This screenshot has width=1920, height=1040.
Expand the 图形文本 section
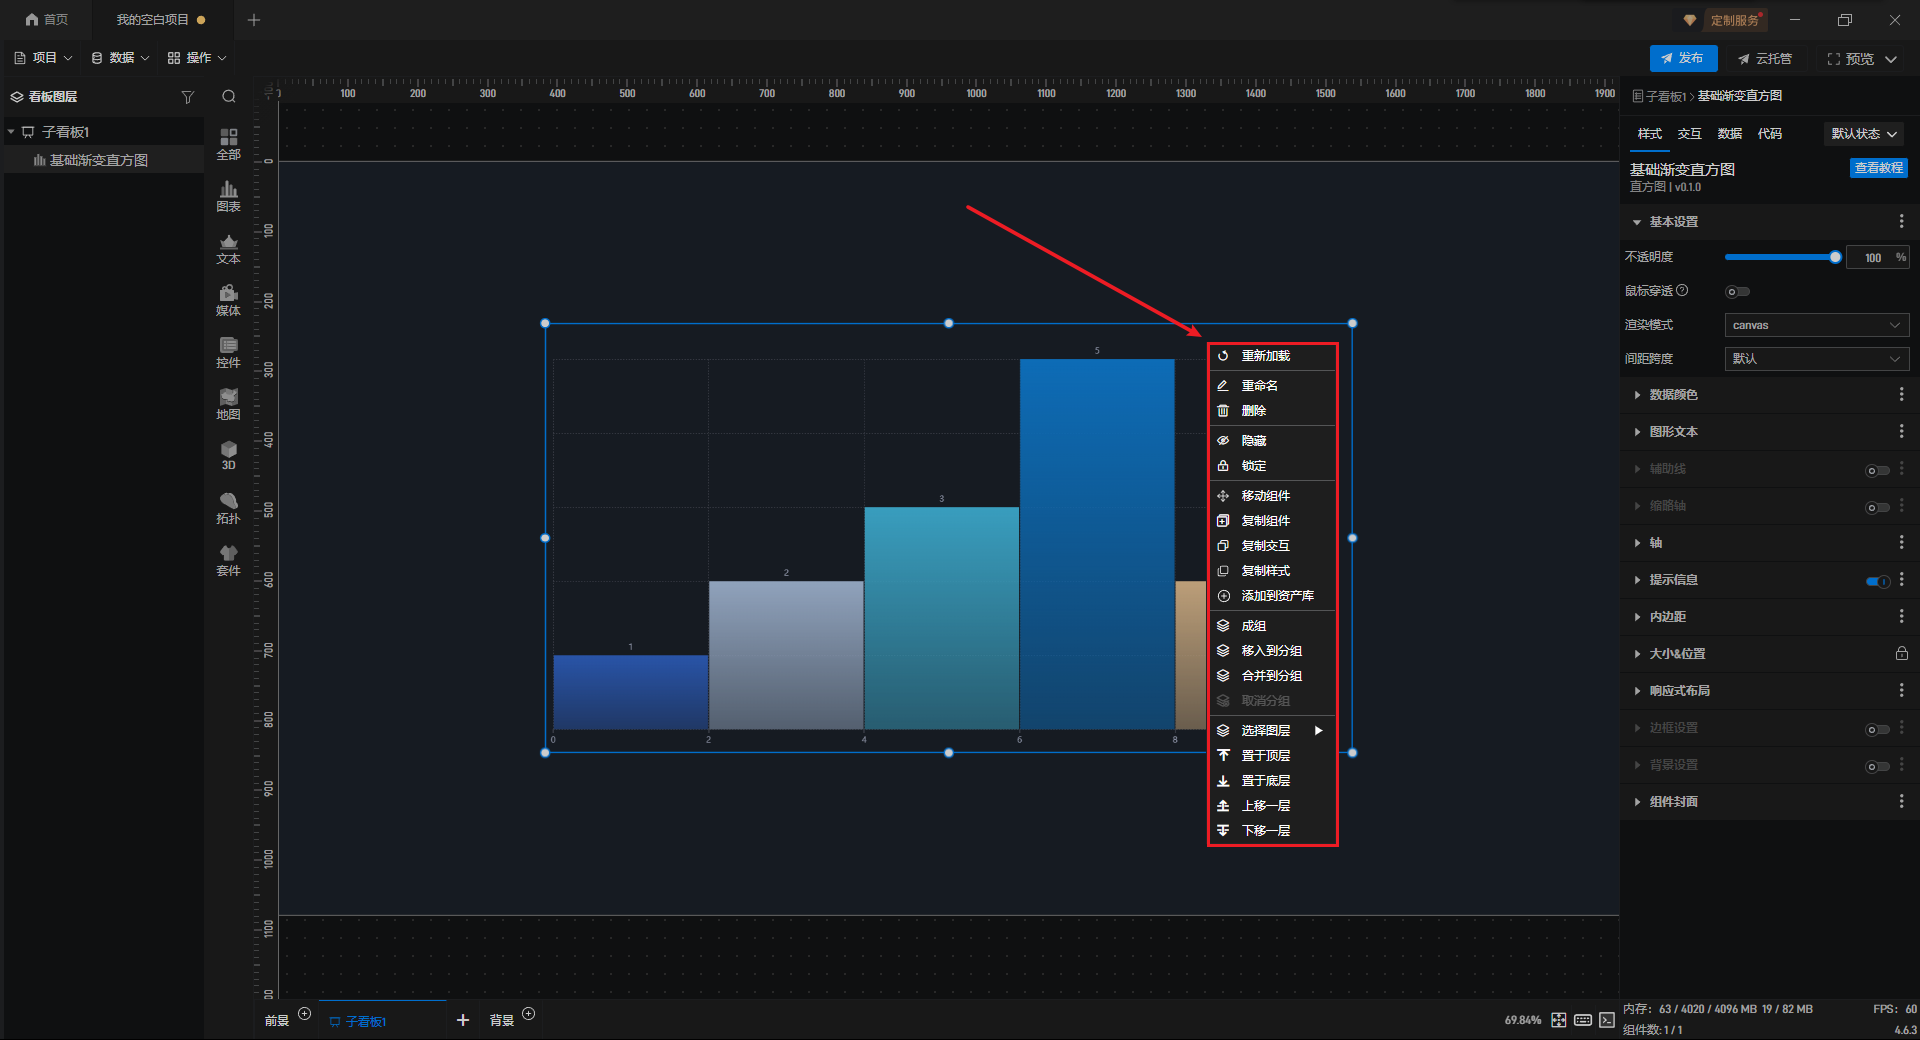[1637, 432]
